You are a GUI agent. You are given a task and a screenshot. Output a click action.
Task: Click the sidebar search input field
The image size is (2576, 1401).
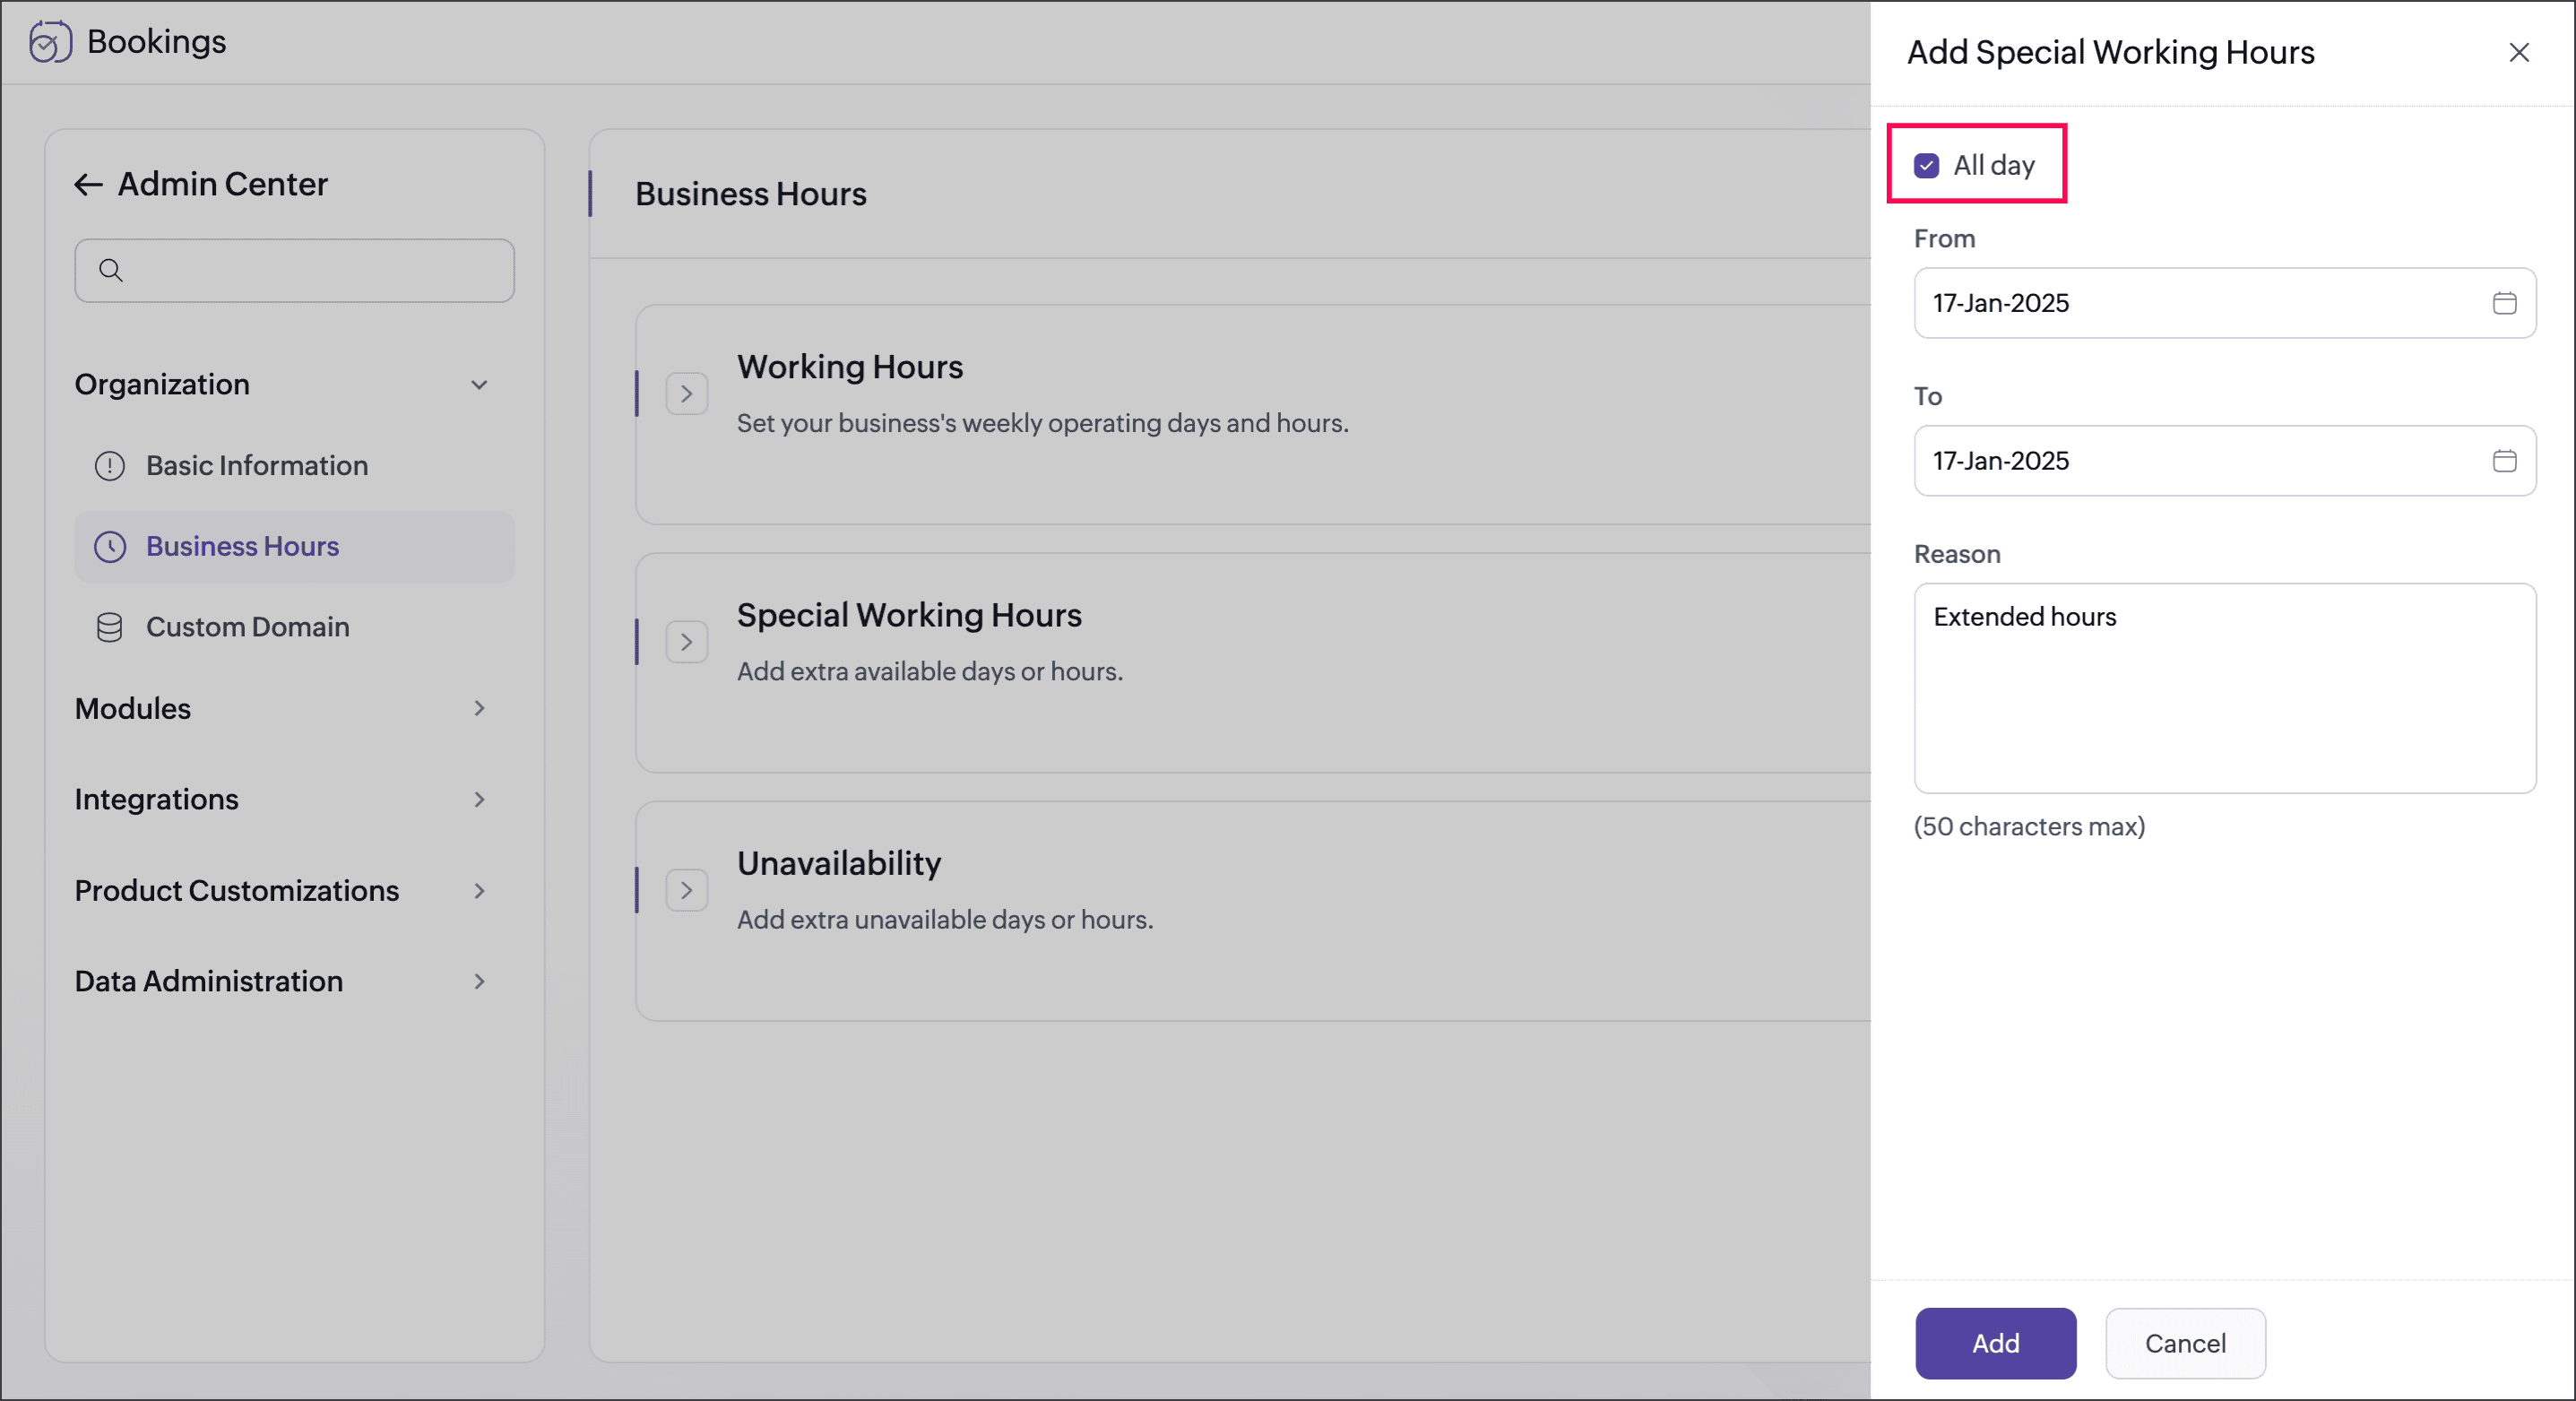point(294,270)
